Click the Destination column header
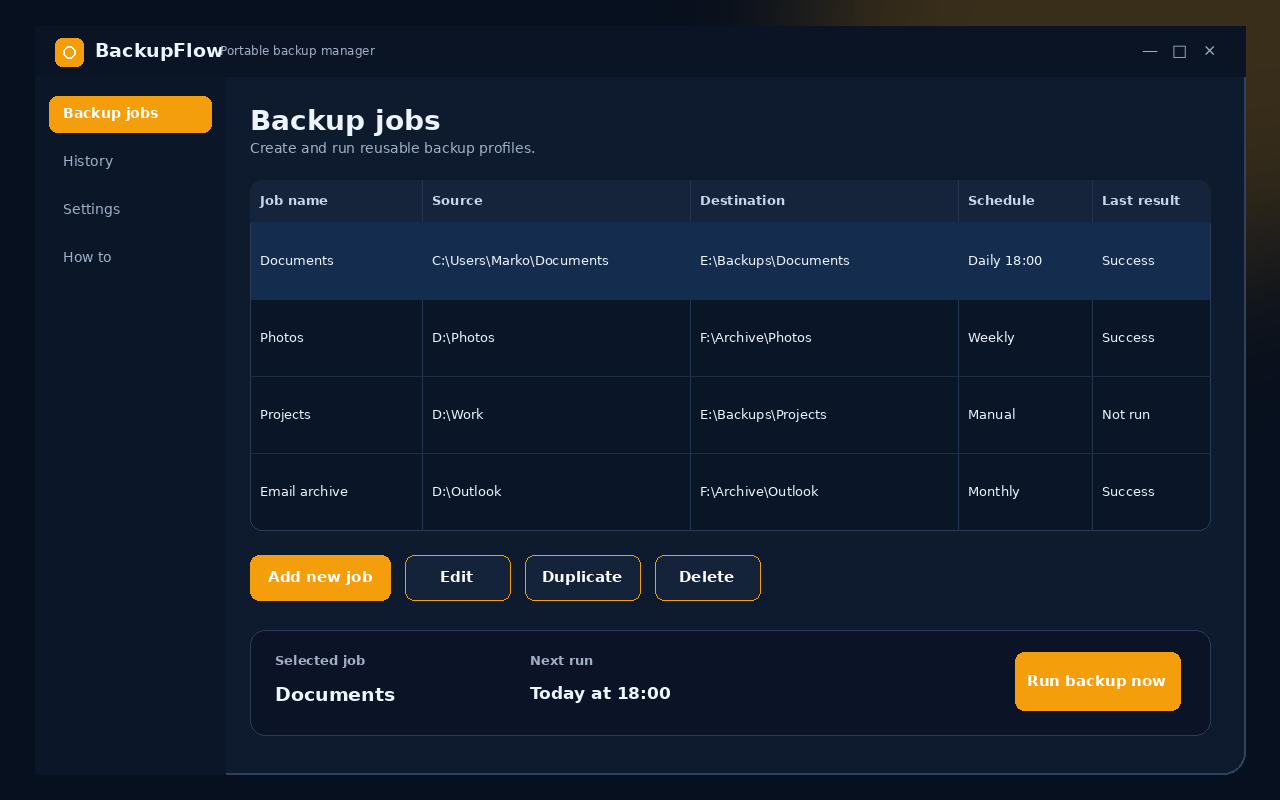This screenshot has height=800, width=1280. tap(824, 201)
